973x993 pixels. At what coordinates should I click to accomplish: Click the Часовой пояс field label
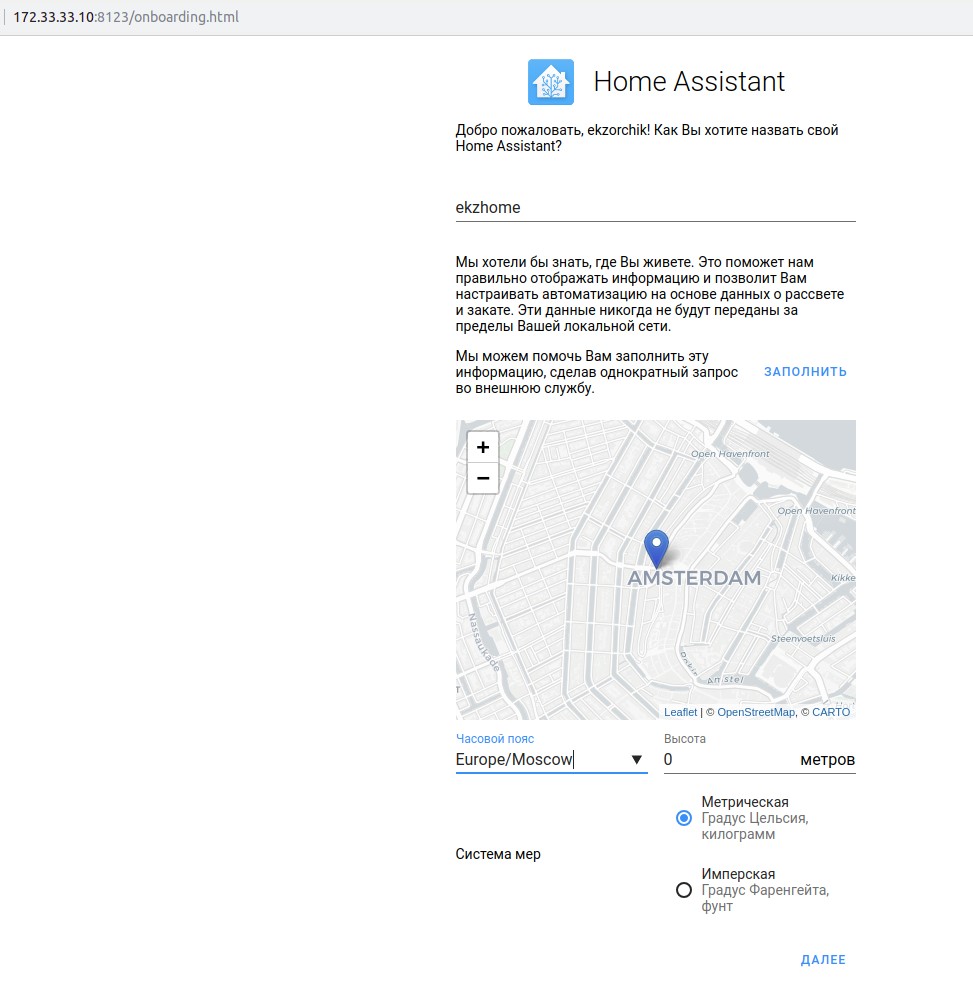point(495,739)
